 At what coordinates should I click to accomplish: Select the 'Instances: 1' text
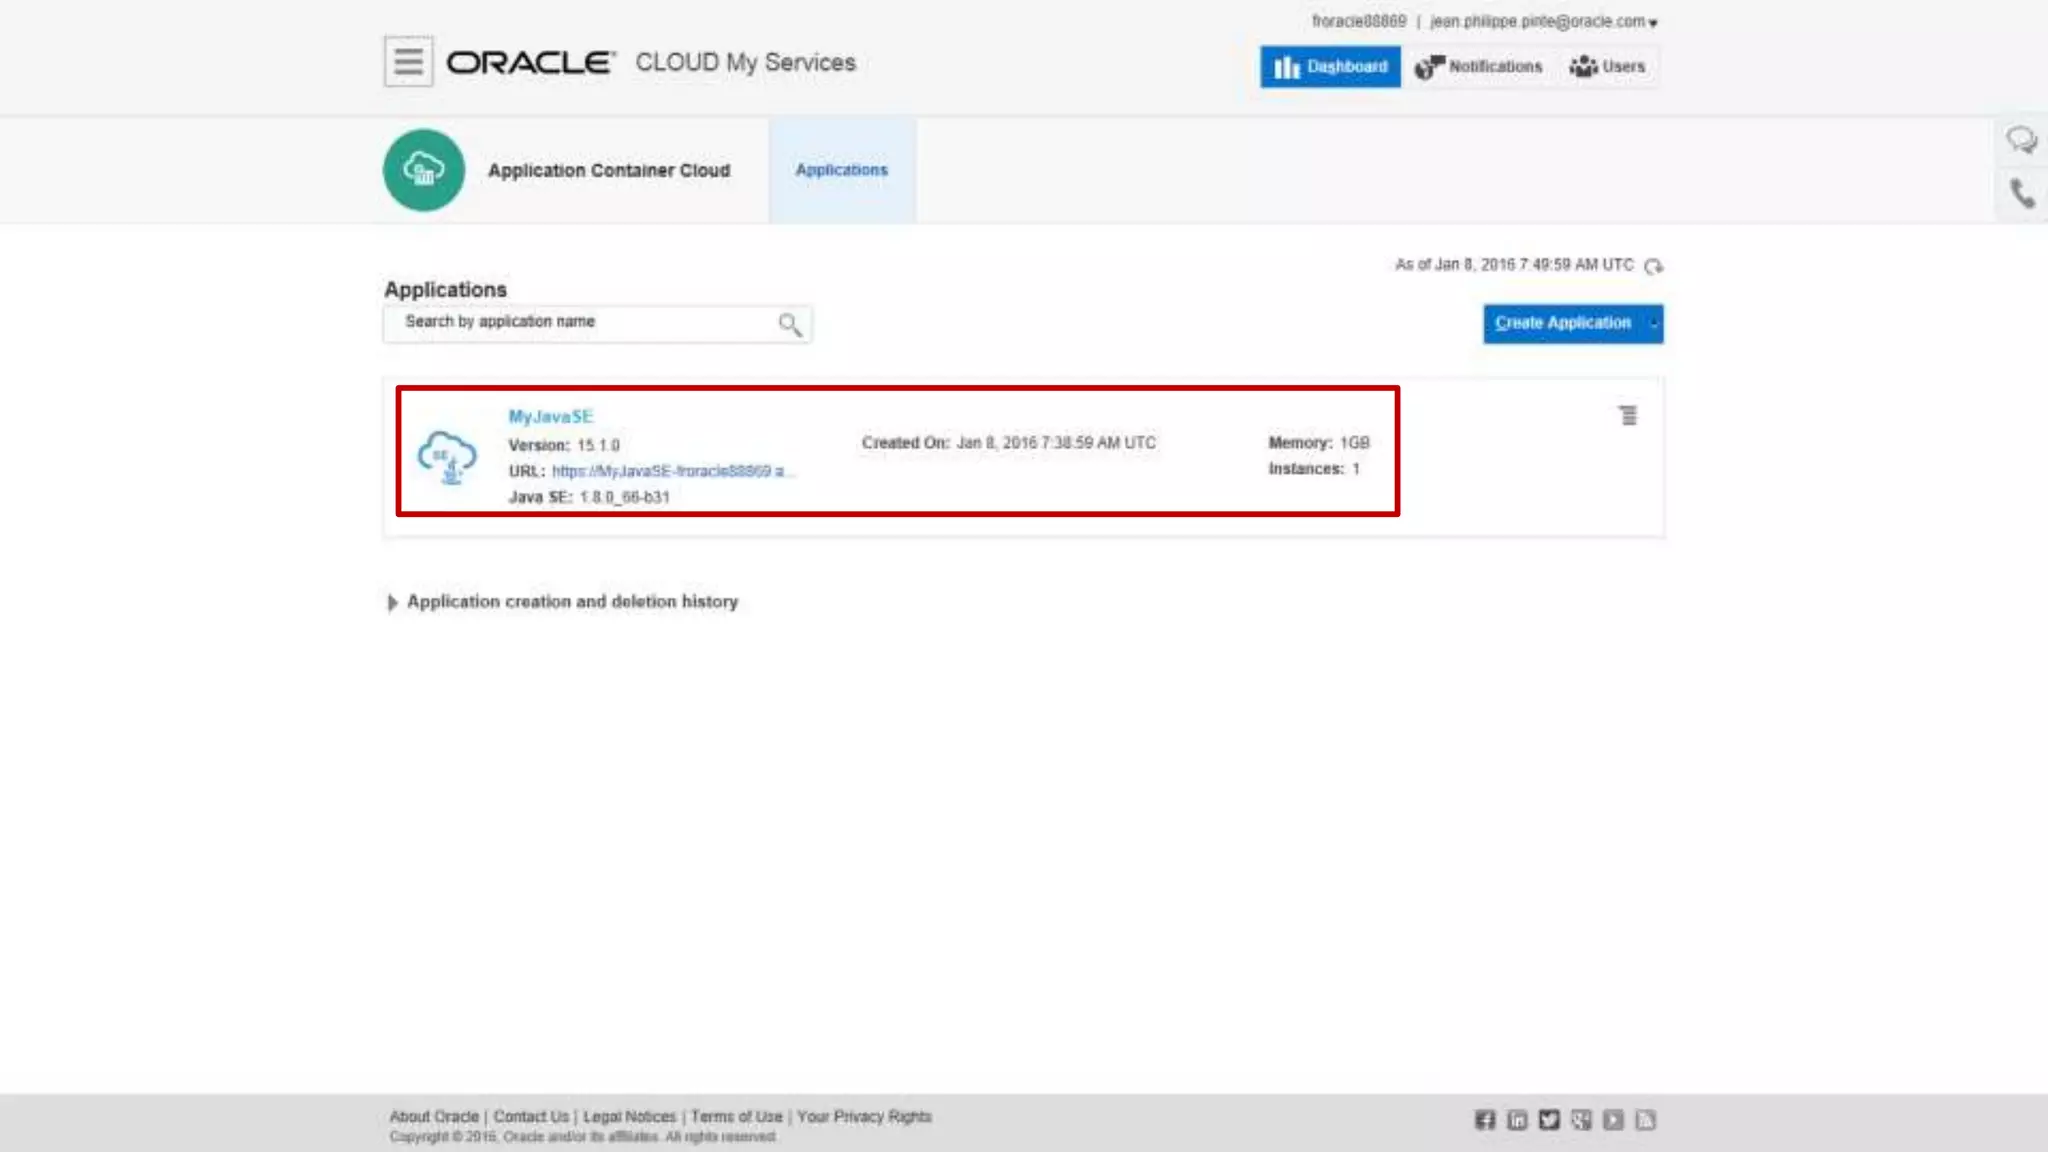1314,469
